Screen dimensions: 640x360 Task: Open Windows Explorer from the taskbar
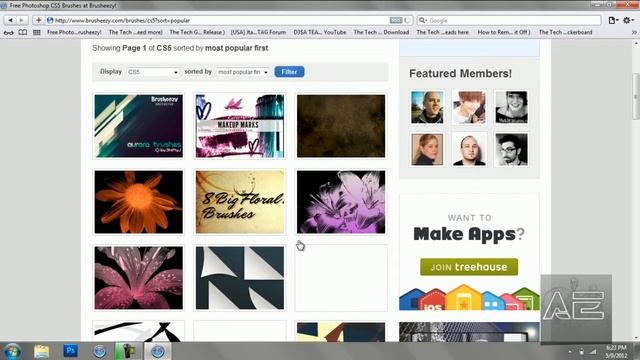[41, 351]
